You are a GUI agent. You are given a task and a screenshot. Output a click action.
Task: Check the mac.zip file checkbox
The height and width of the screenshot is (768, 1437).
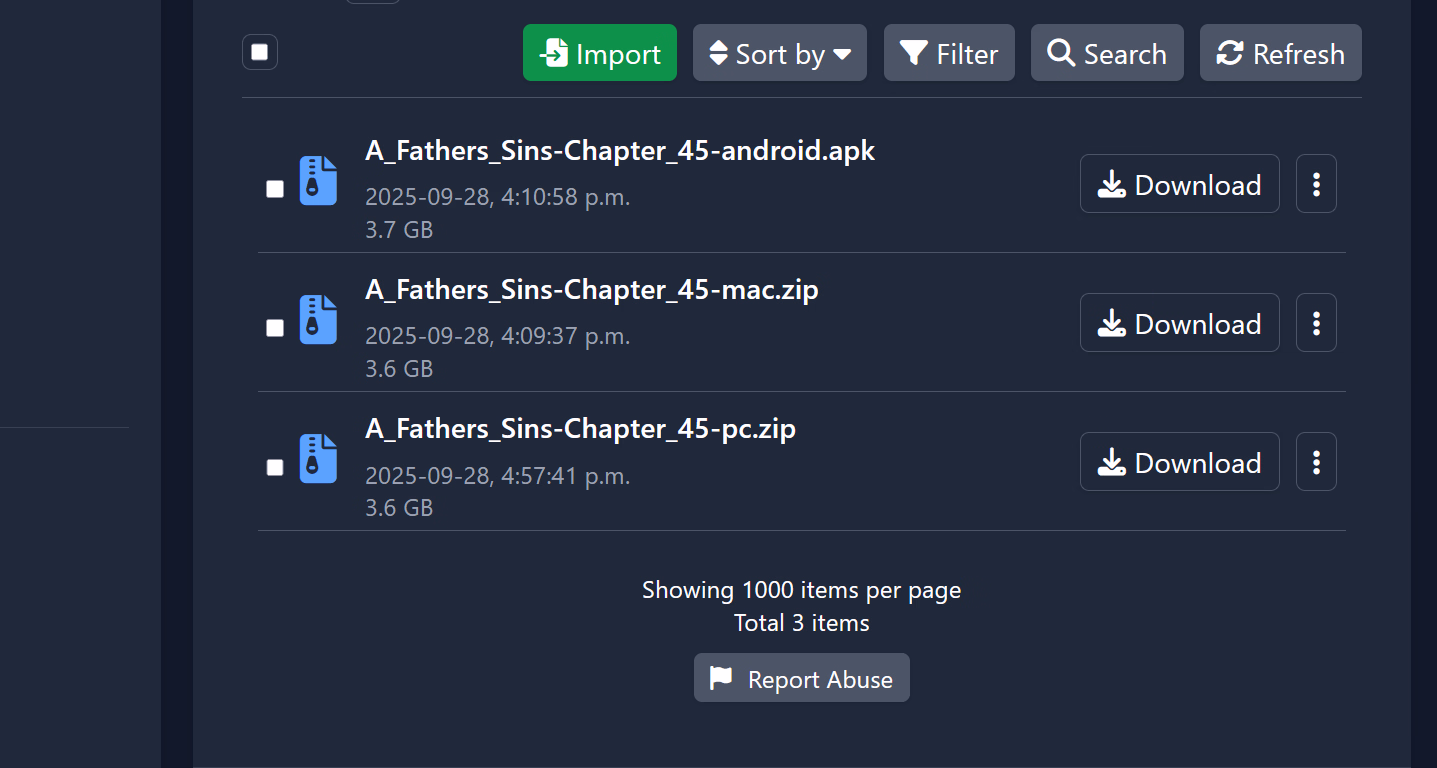275,328
